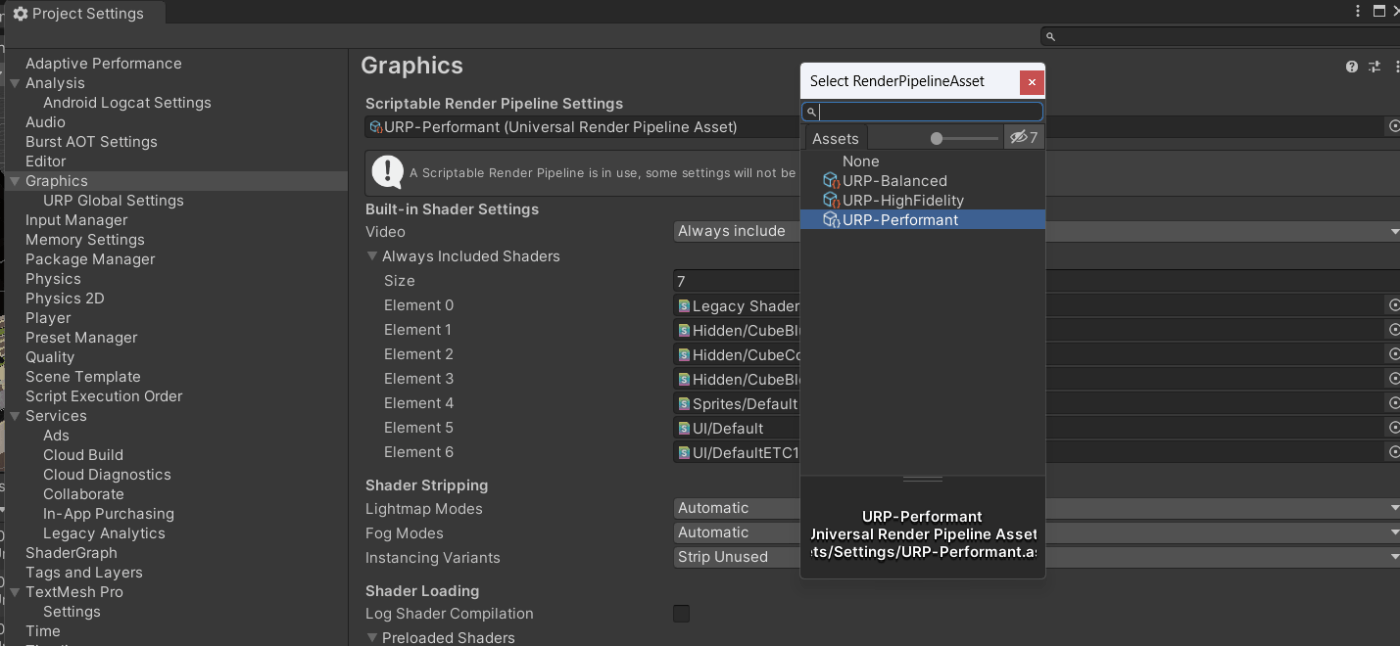1400x646 pixels.
Task: Open the Fog Modes dropdown
Action: [x=1037, y=533]
